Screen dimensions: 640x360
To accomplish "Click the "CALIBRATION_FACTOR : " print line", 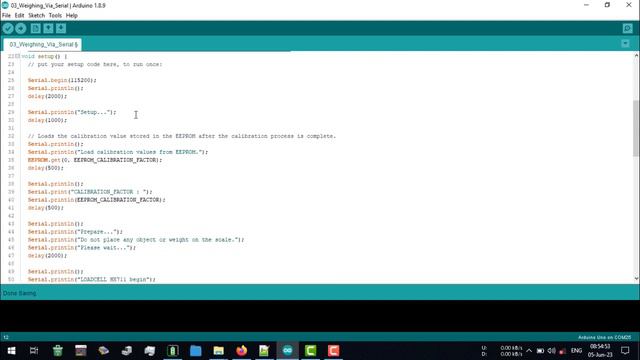I will [90, 192].
